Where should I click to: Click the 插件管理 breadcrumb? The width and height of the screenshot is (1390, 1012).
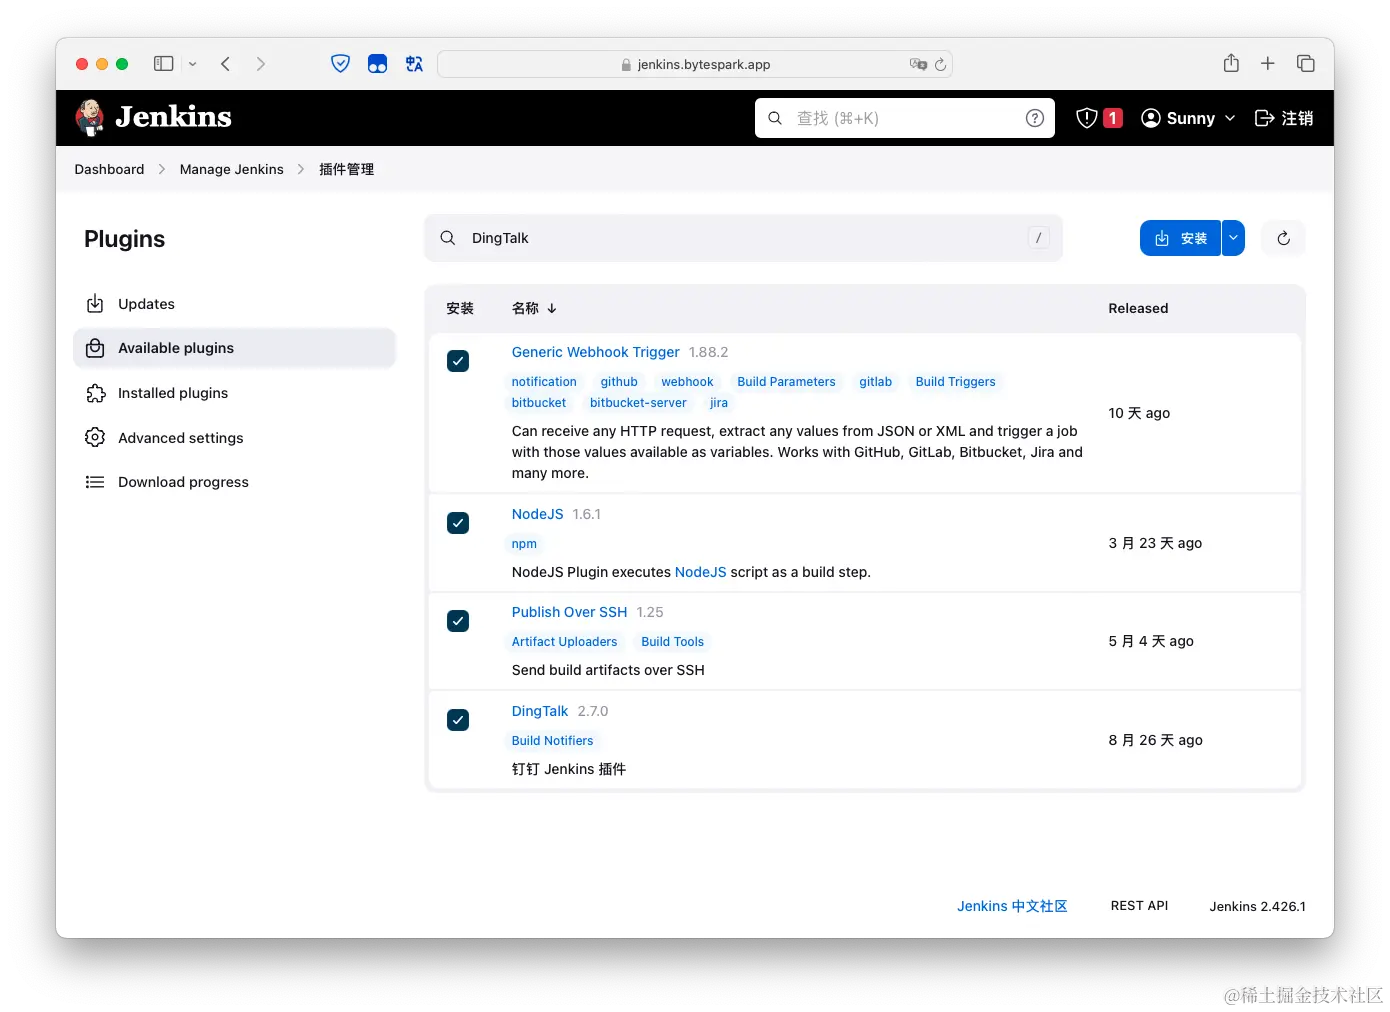pyautogui.click(x=346, y=169)
